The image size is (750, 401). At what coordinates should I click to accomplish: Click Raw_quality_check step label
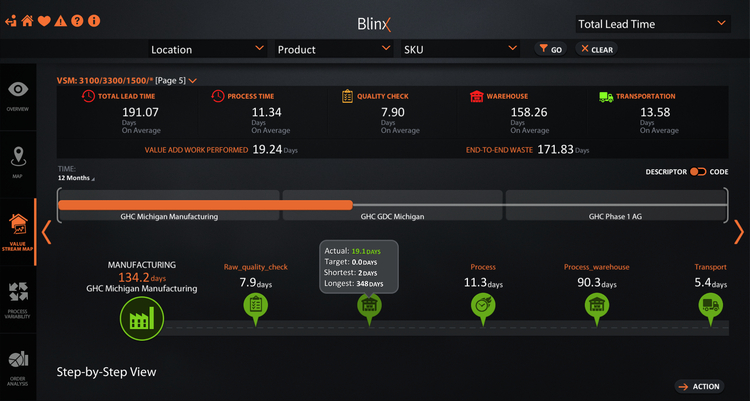tap(255, 267)
